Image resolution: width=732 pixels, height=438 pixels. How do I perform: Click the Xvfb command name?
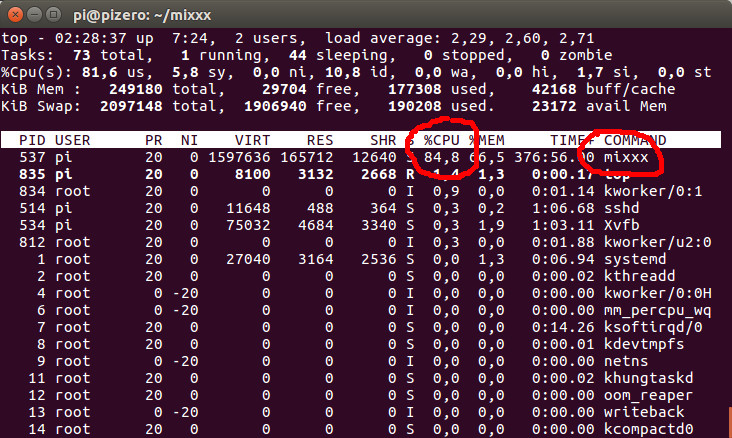[621, 225]
